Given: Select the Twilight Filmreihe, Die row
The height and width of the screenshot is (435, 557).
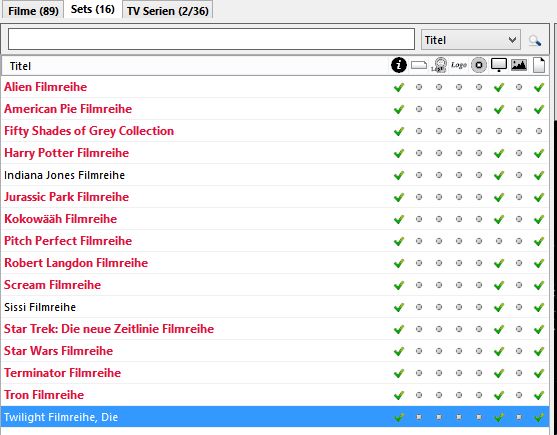Looking at the screenshot, I should (x=275, y=417).
